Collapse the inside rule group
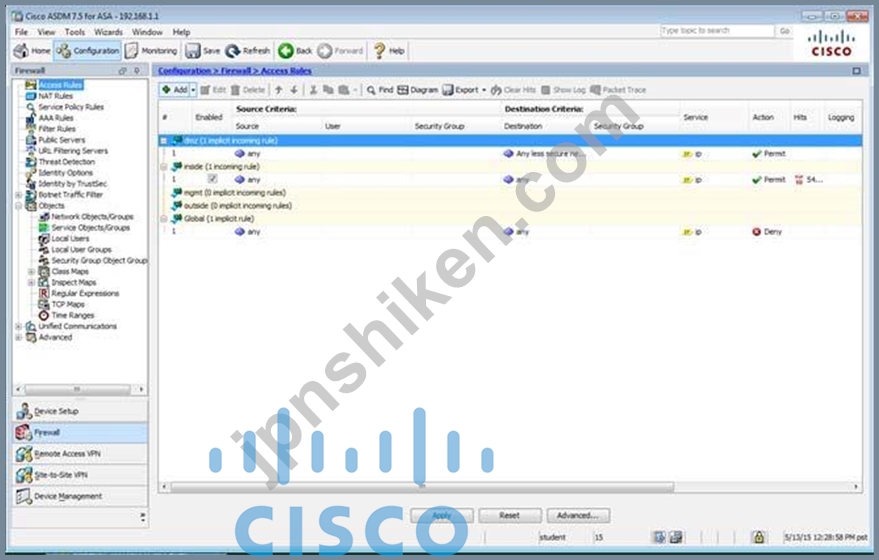Screen dimensions: 879x560 [x=164, y=166]
